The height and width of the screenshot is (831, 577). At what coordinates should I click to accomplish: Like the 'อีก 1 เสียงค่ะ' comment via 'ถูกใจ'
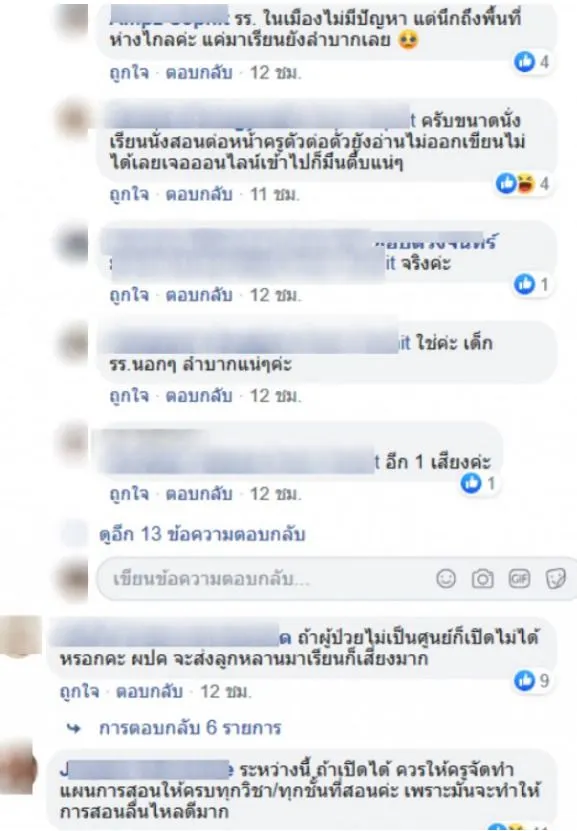[x=129, y=494]
